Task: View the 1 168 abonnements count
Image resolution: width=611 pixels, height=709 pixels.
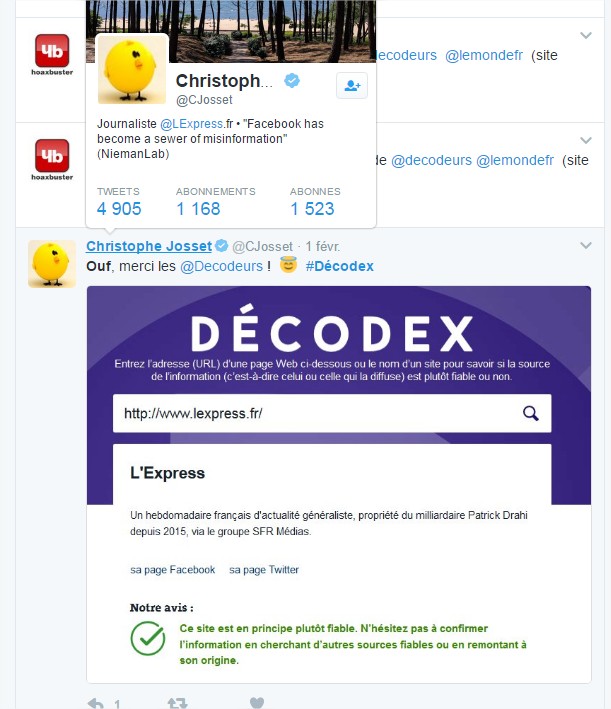Action: tap(198, 208)
